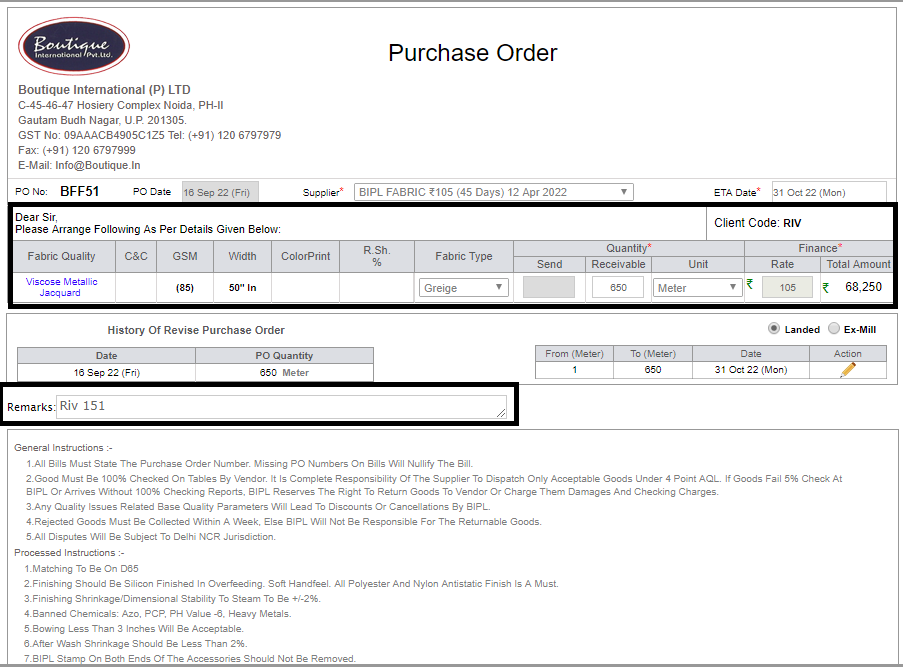Open the Supplier dropdown BIPL FABRIC
This screenshot has width=903, height=667.
(x=494, y=192)
